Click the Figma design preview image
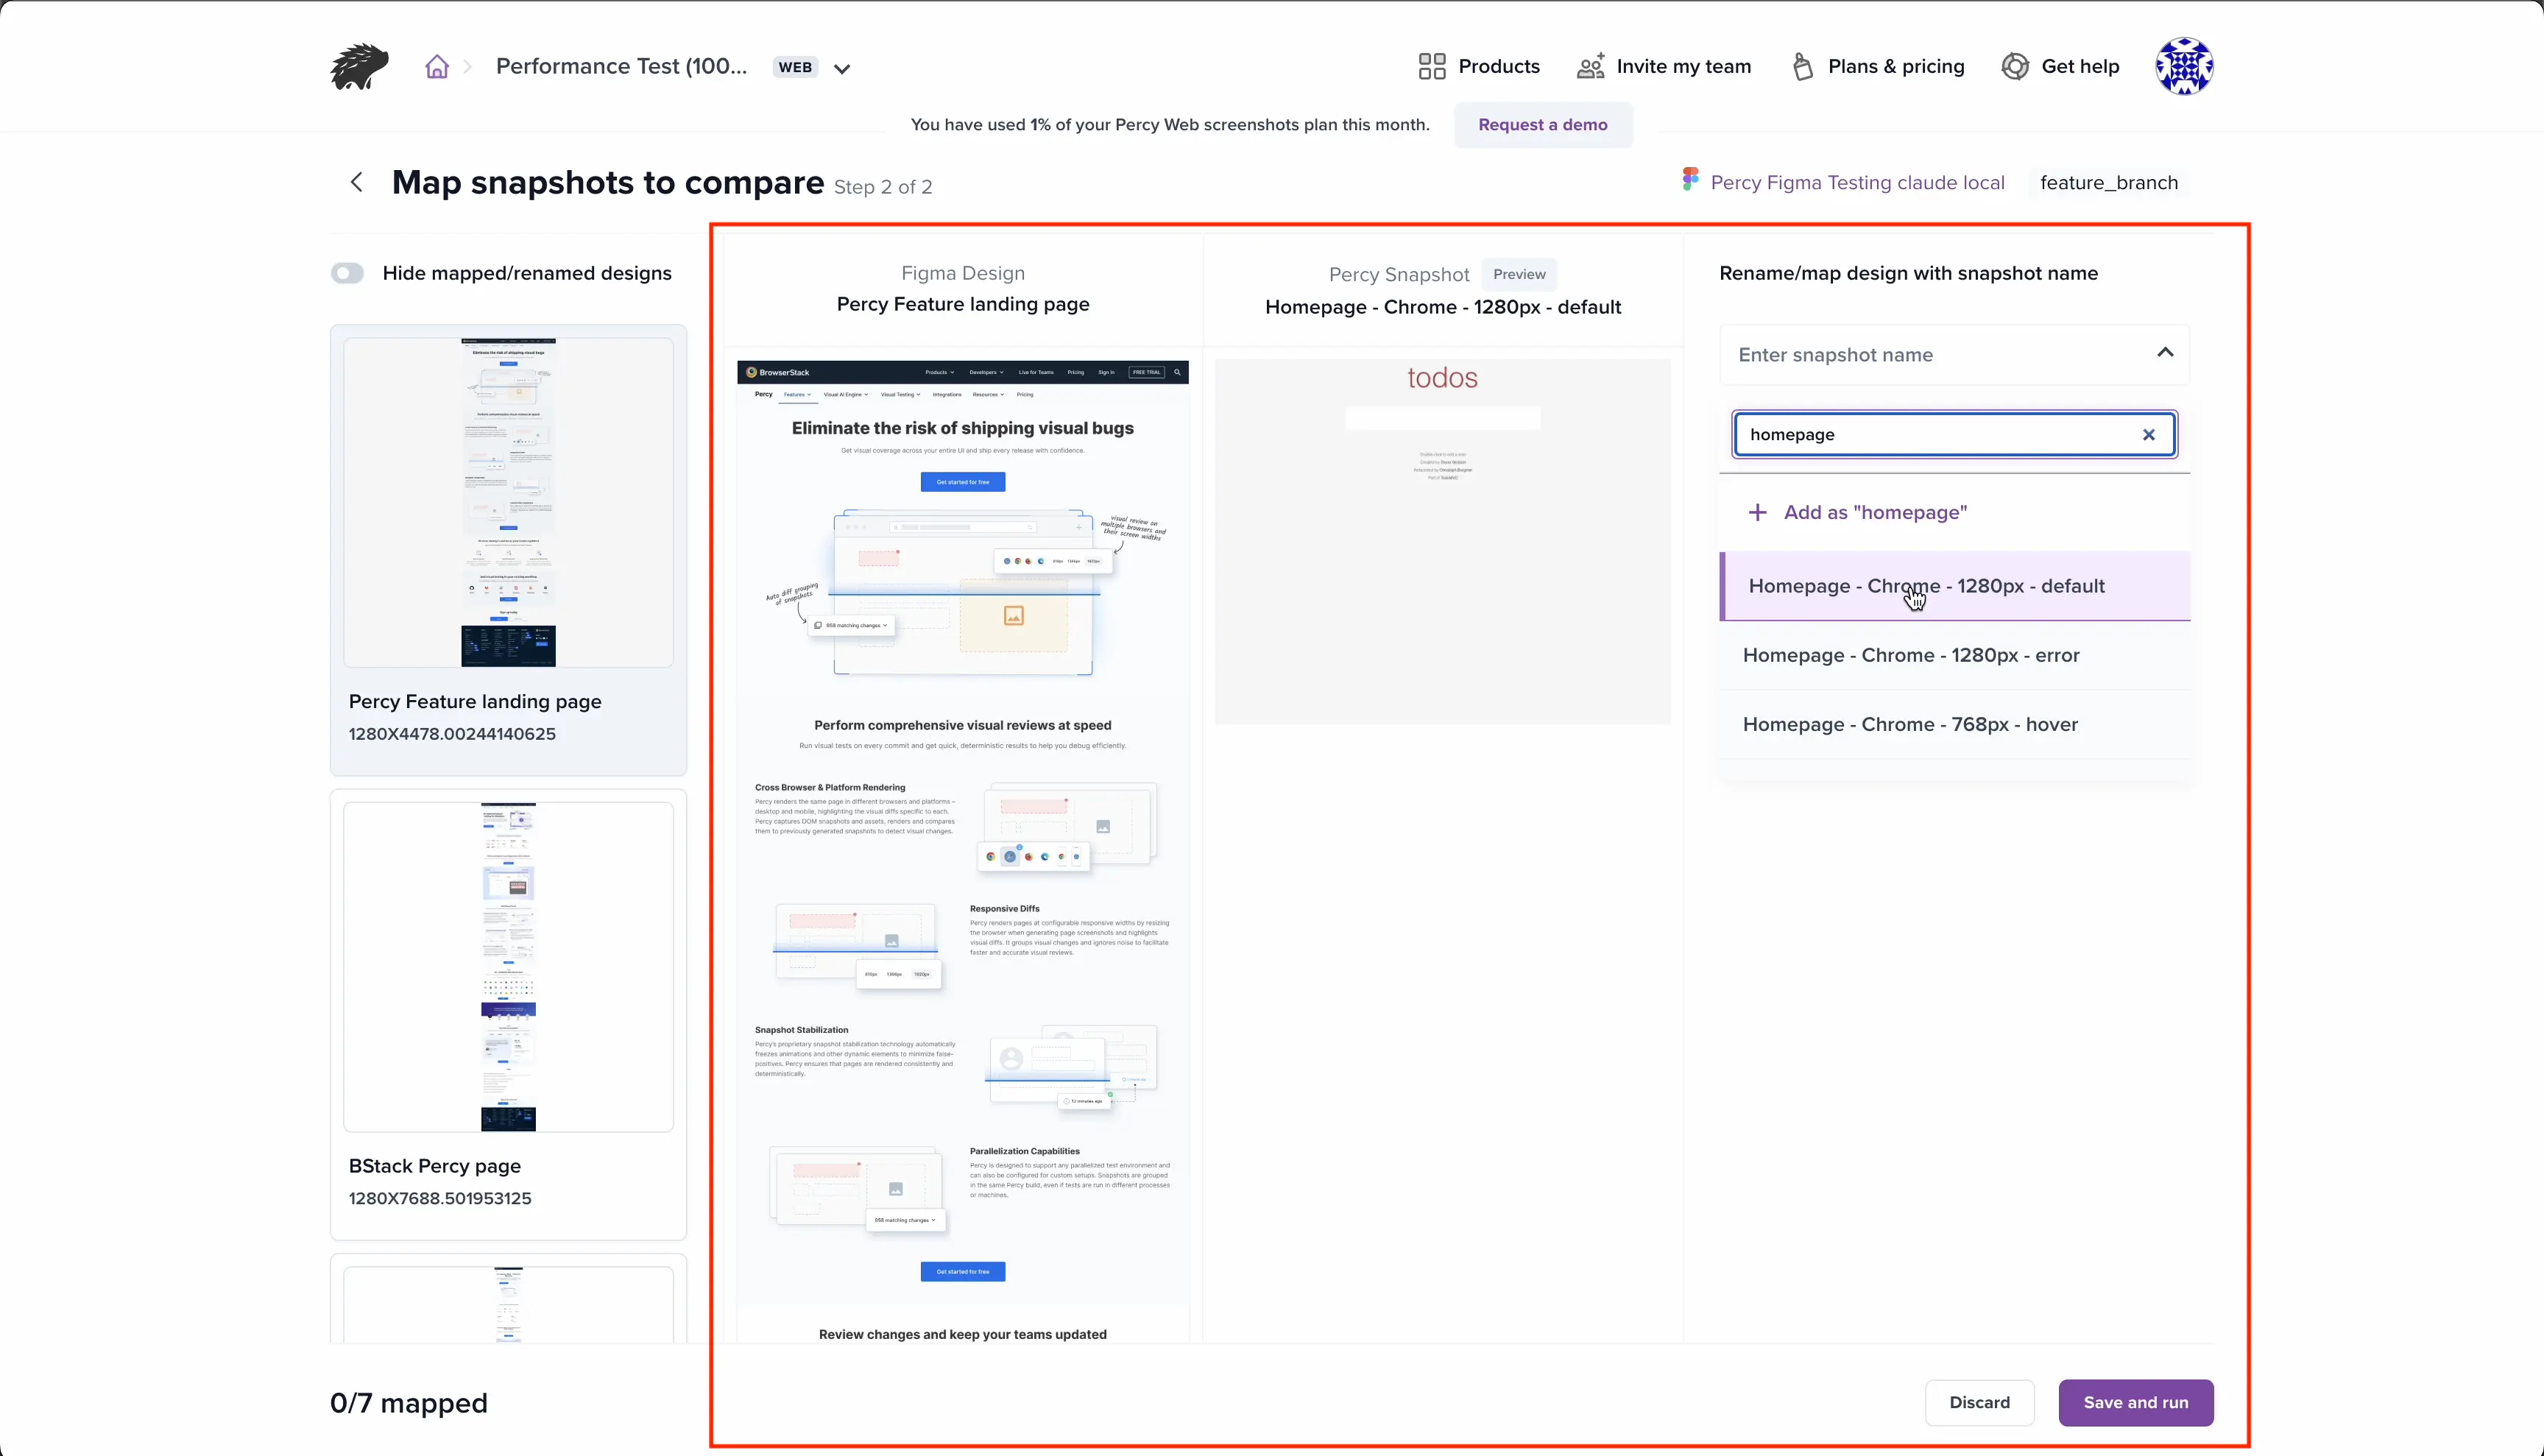Image resolution: width=2544 pixels, height=1456 pixels. tap(963, 850)
